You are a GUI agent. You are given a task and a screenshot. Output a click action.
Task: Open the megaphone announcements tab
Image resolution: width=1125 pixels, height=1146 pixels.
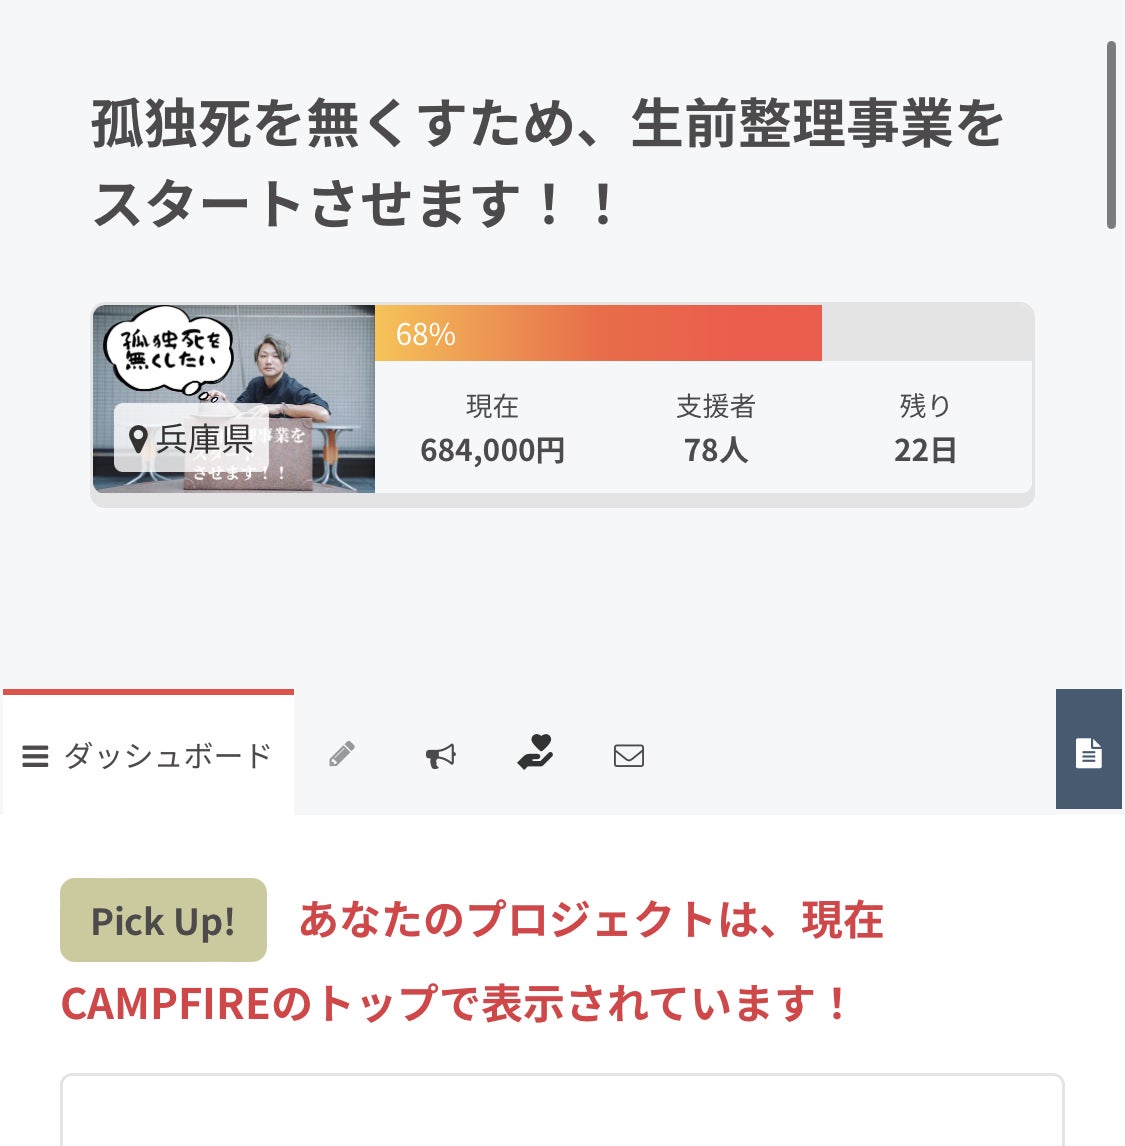440,755
